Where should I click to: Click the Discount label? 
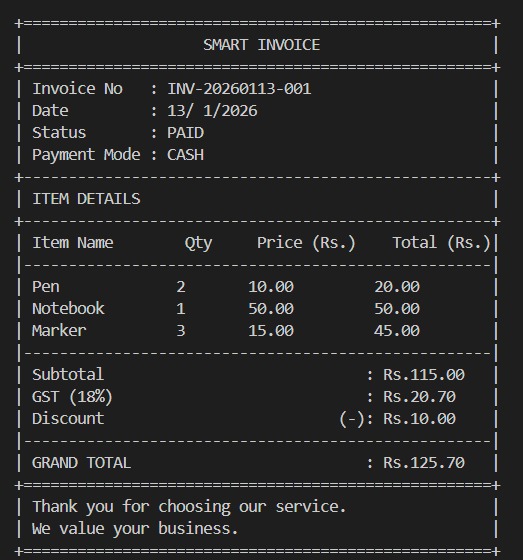coord(68,419)
